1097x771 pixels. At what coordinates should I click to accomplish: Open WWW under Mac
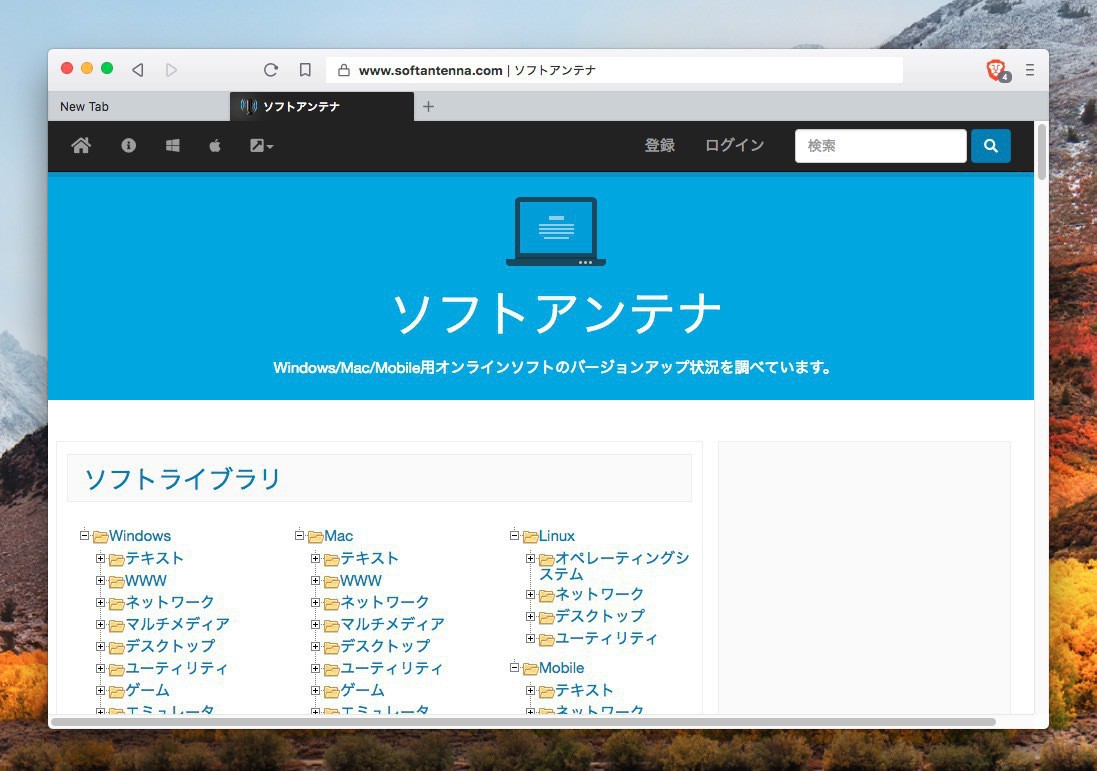(x=361, y=581)
